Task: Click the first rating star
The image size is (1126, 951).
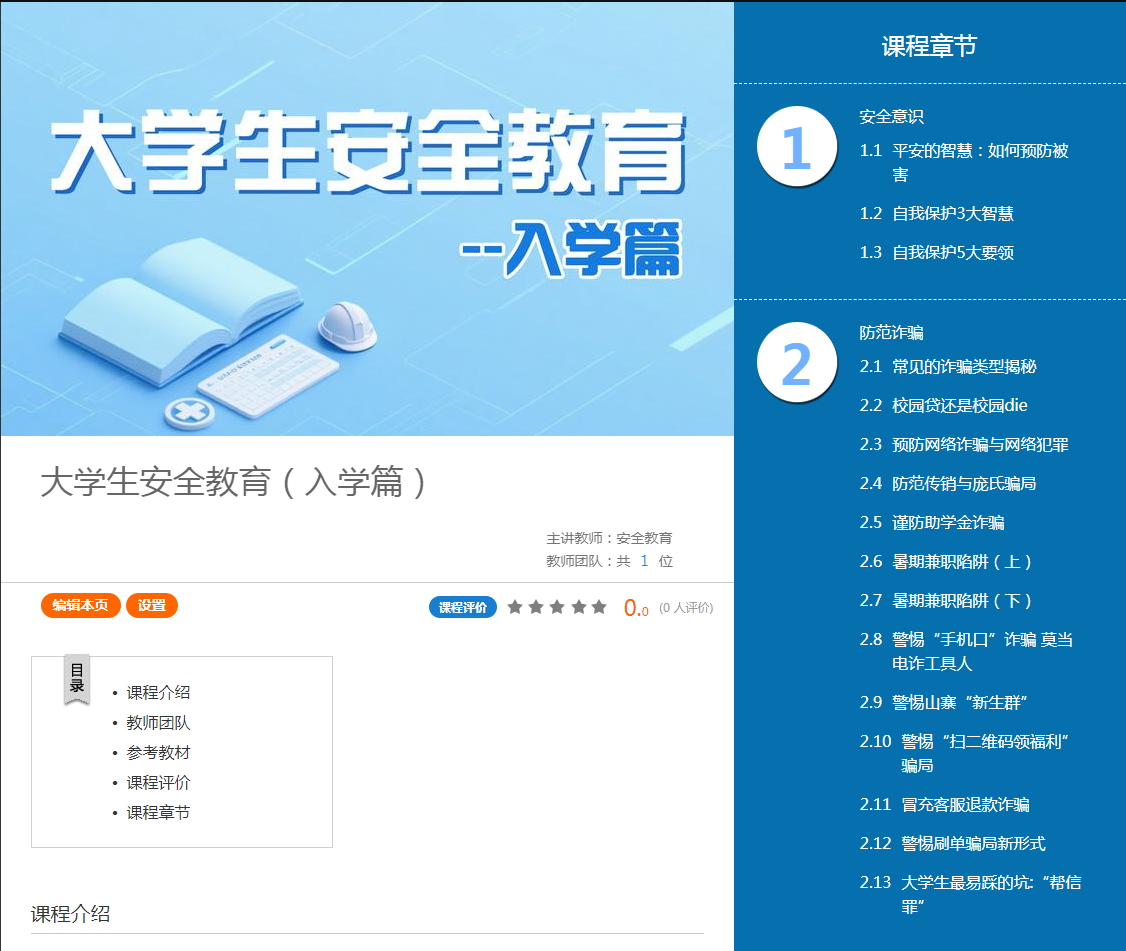Action: (515, 607)
